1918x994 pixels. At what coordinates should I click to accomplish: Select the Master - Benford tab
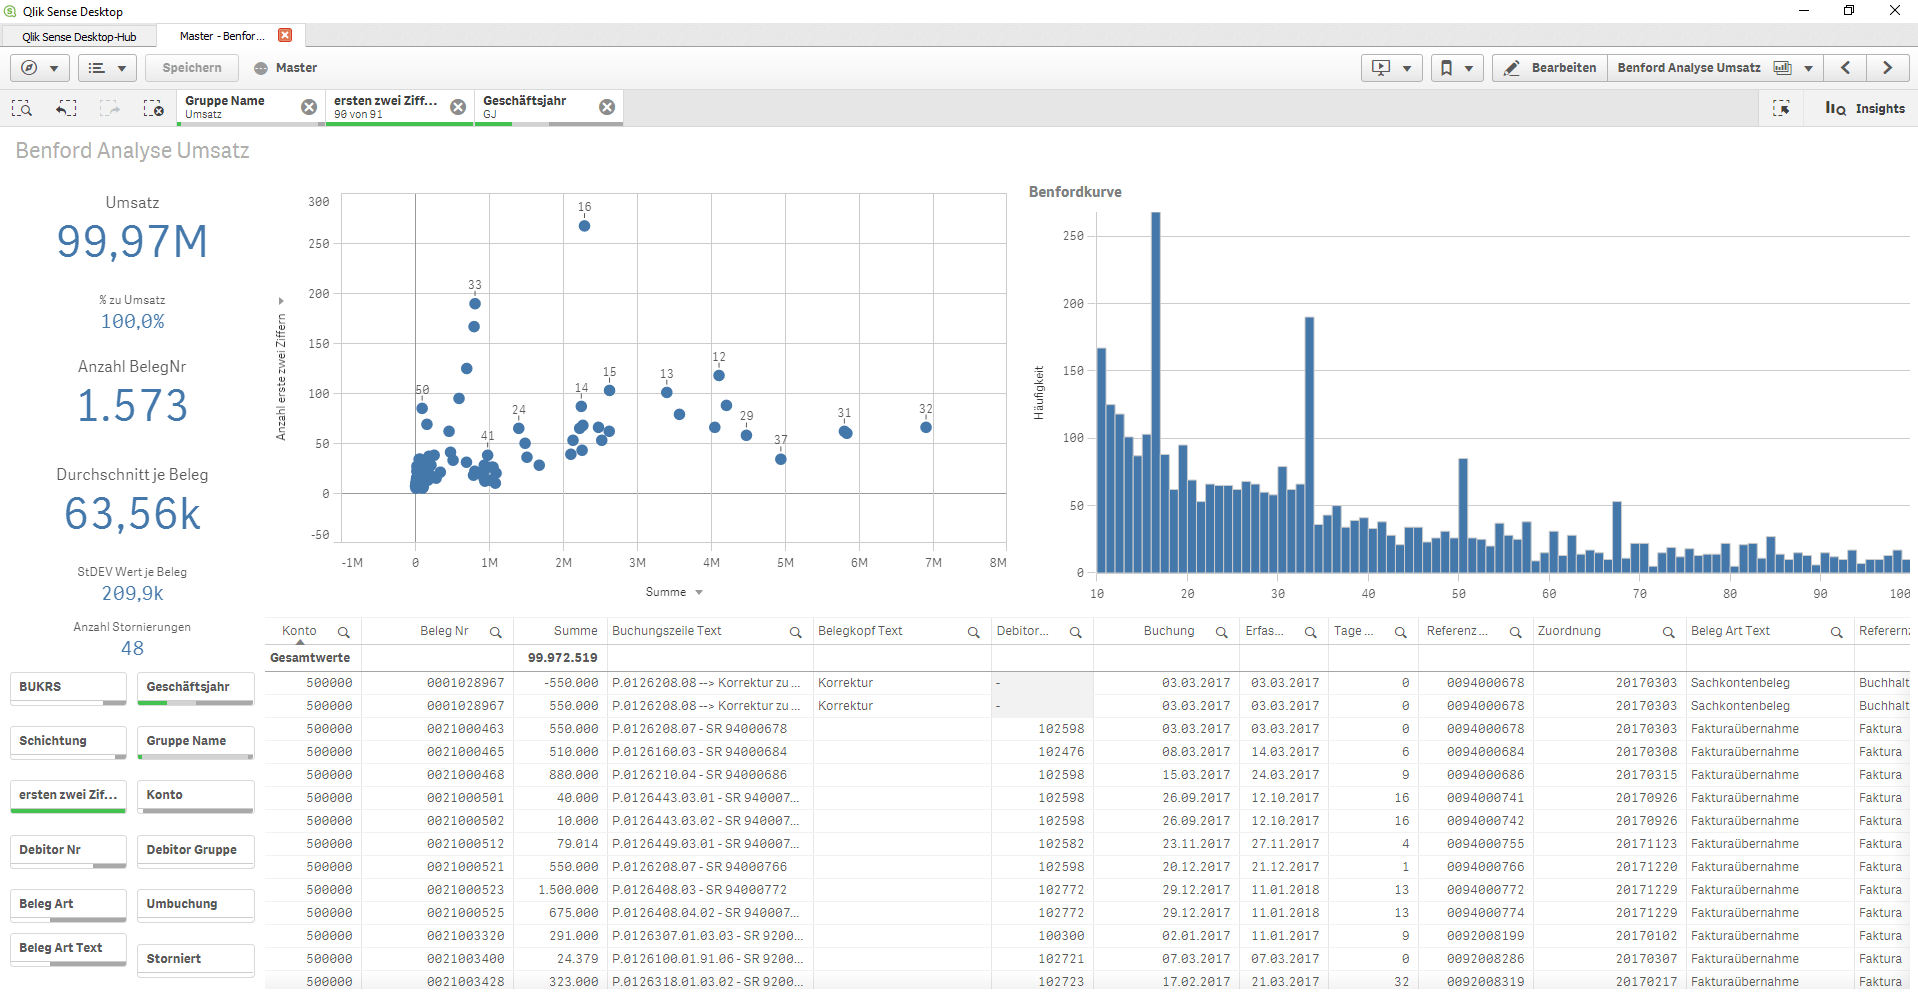[x=222, y=36]
